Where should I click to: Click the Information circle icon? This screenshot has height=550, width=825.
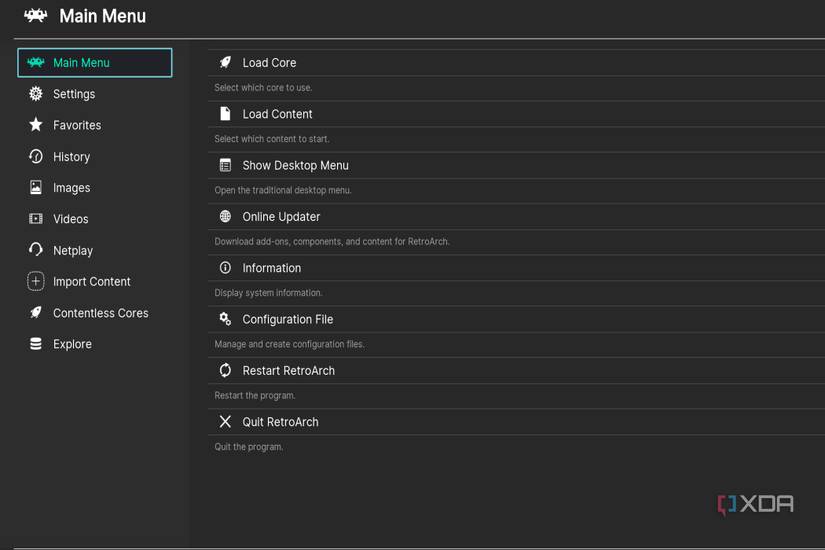[225, 268]
